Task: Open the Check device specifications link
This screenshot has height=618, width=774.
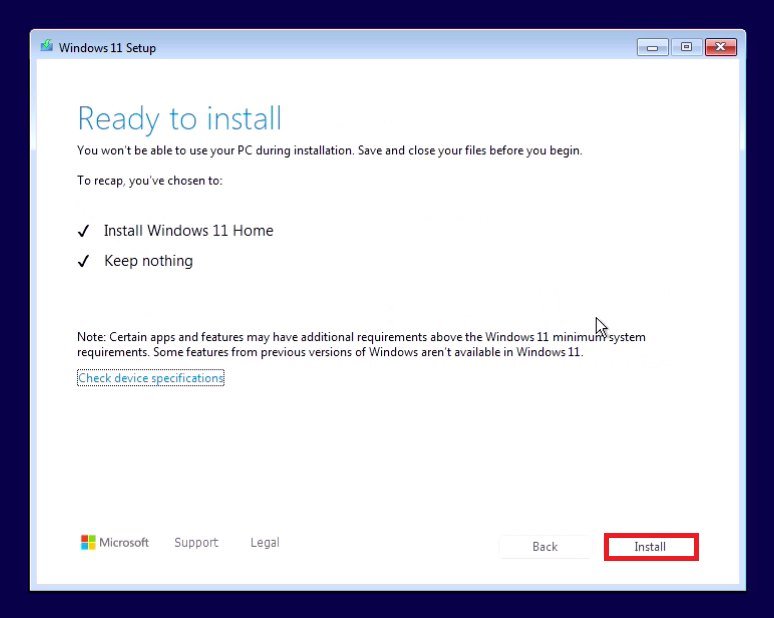Action: (x=151, y=378)
